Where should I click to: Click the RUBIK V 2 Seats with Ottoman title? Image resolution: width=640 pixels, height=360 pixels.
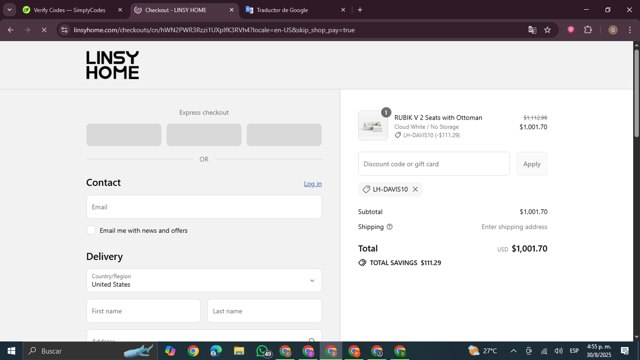(438, 118)
